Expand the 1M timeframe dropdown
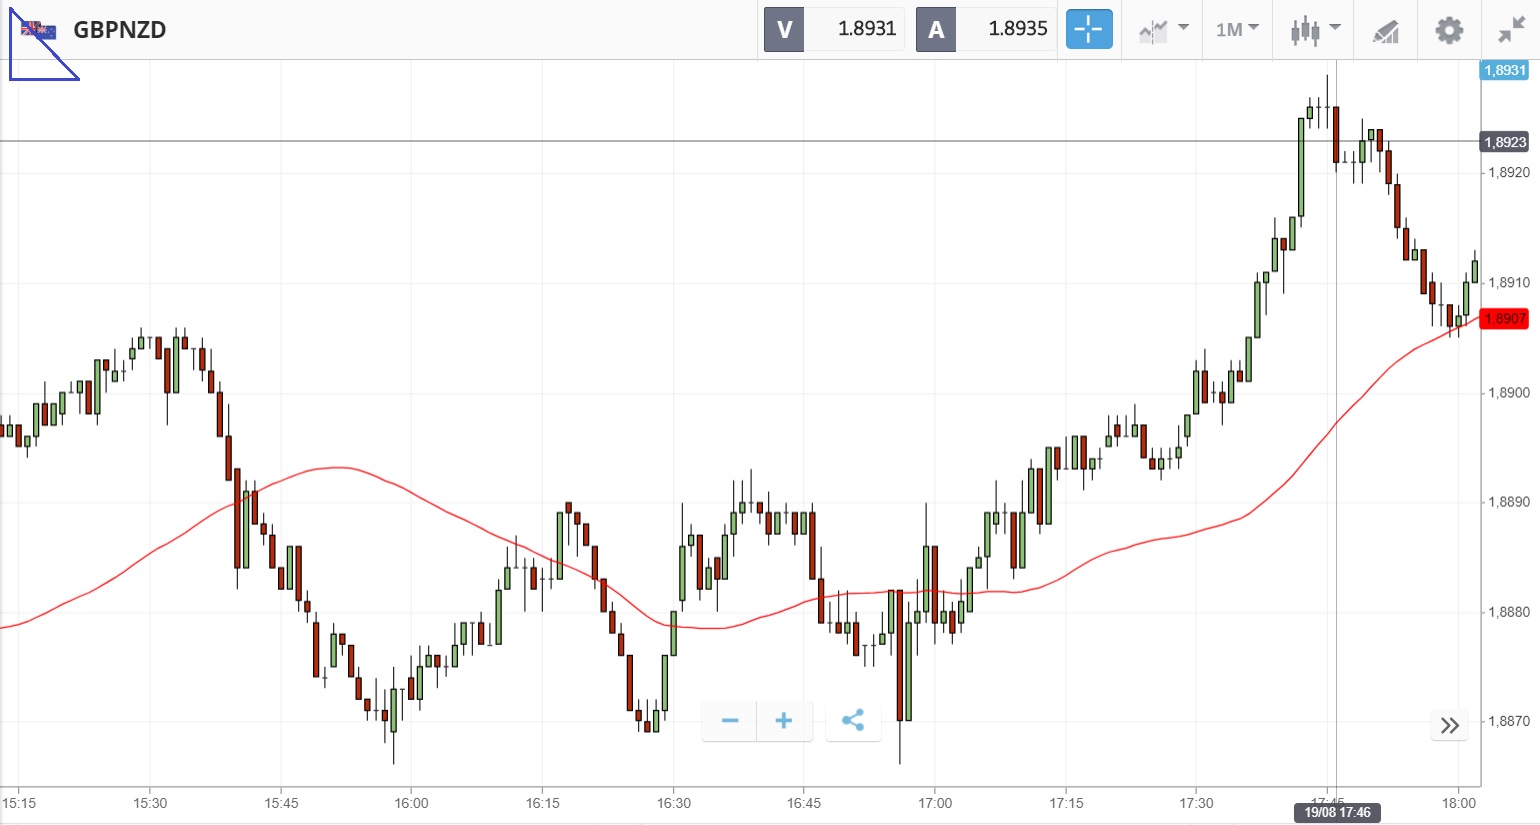 1237,30
